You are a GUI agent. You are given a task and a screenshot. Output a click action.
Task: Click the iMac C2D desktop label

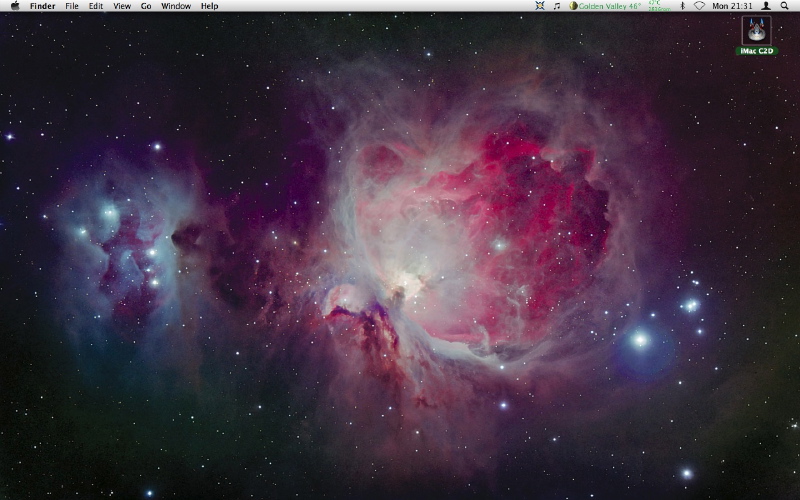click(756, 51)
